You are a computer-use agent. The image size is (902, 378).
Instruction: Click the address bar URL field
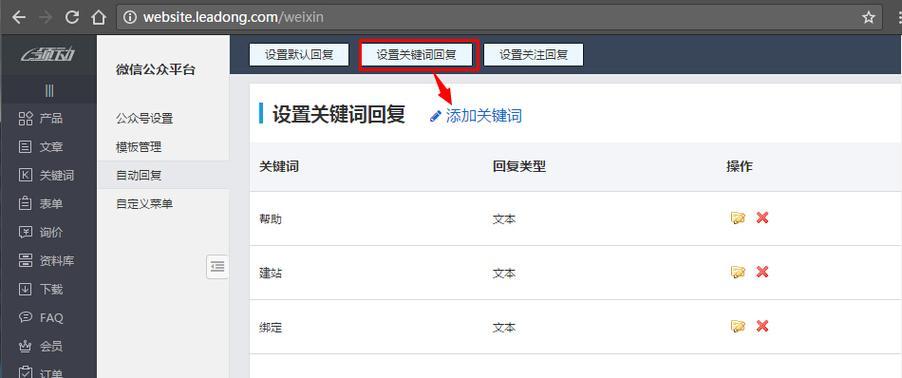click(x=499, y=17)
